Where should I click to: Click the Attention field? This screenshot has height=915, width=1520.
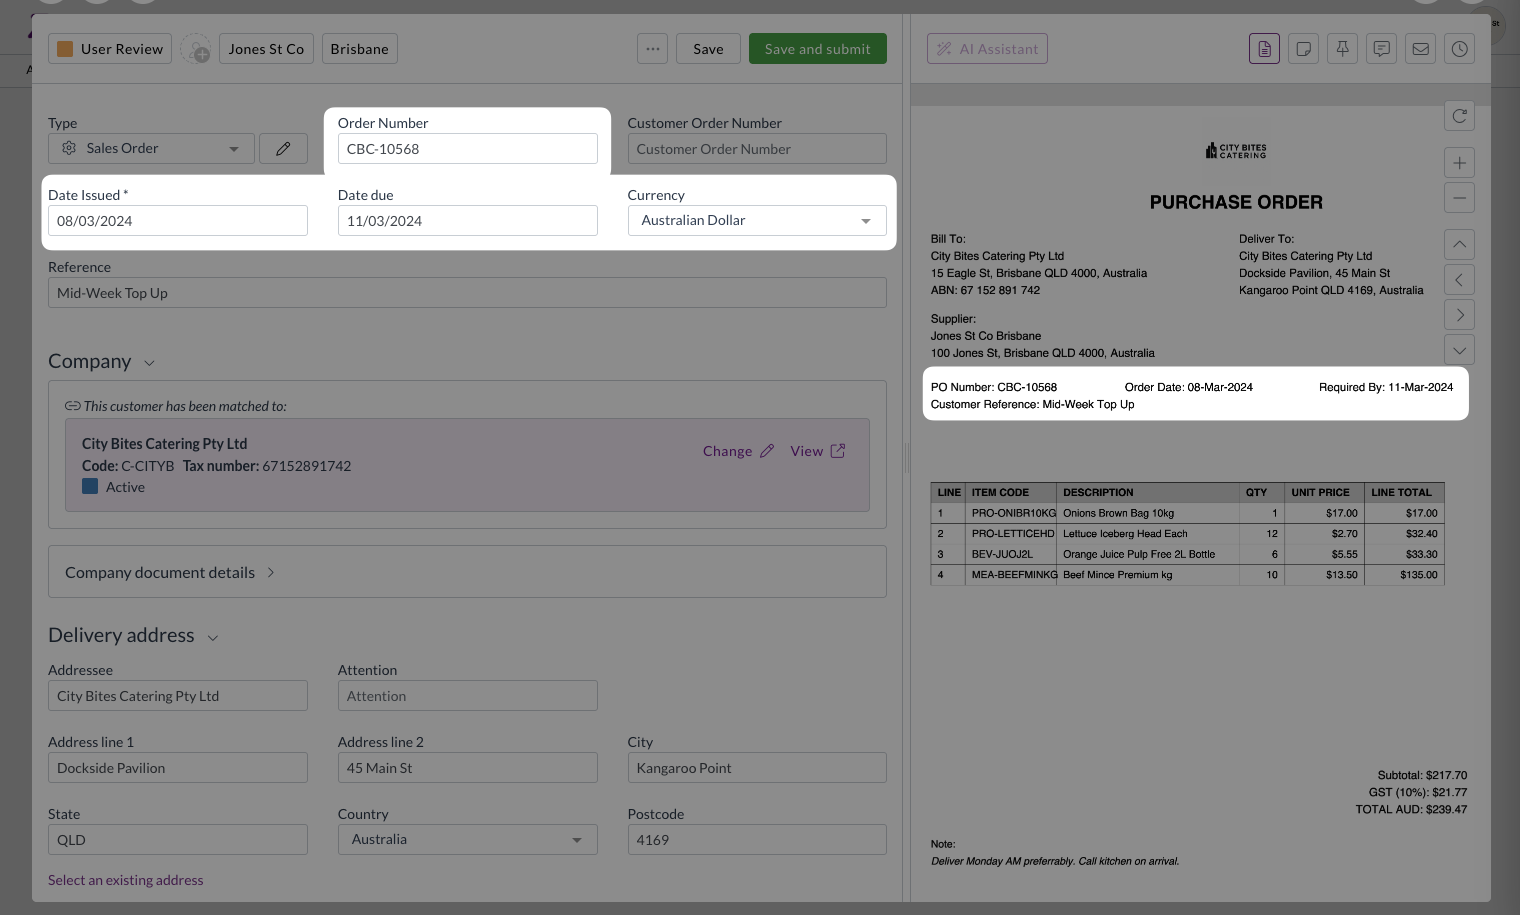click(467, 695)
